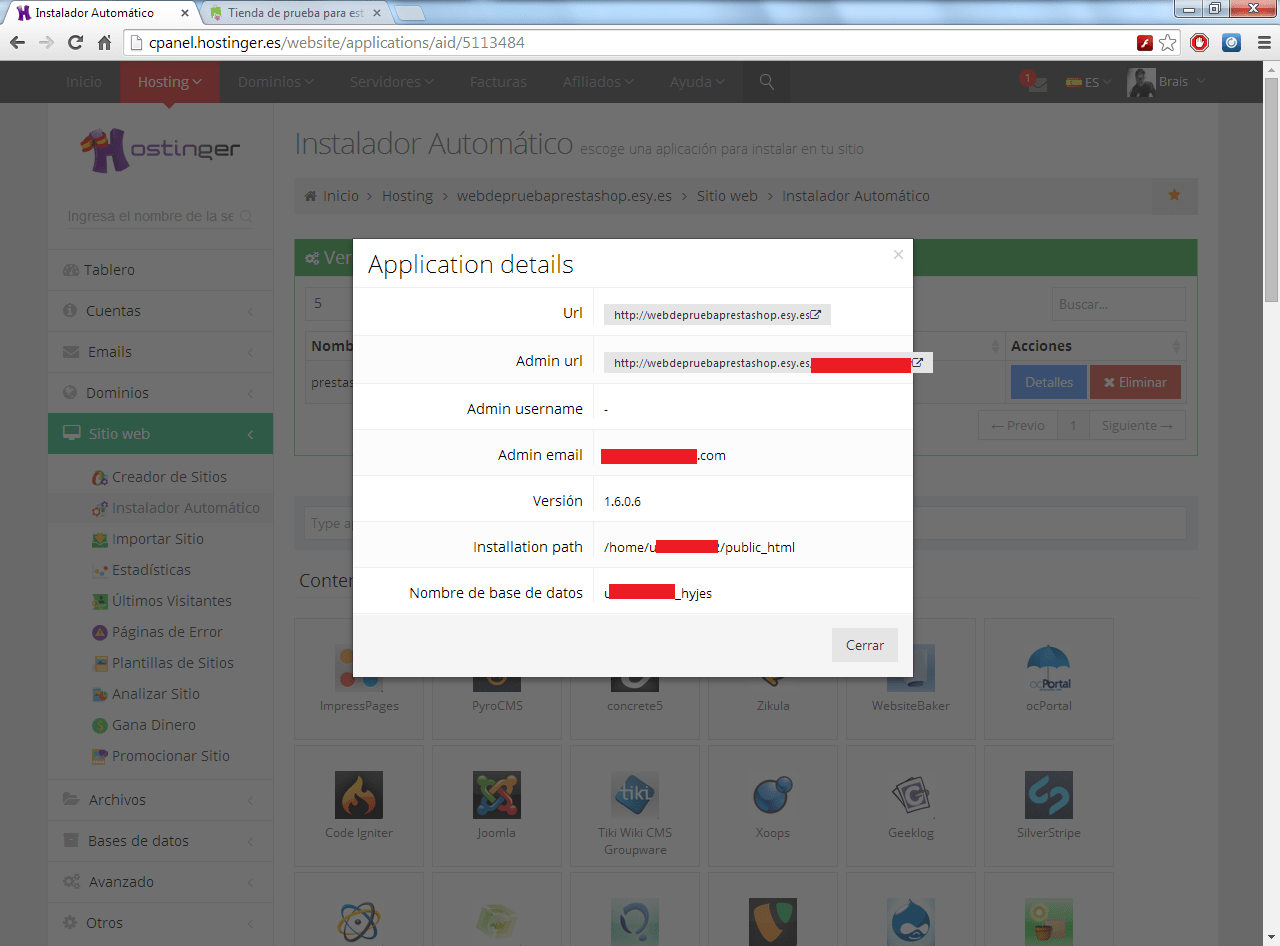Open the external link icon next to Url
1280x946 pixels.
(x=815, y=314)
